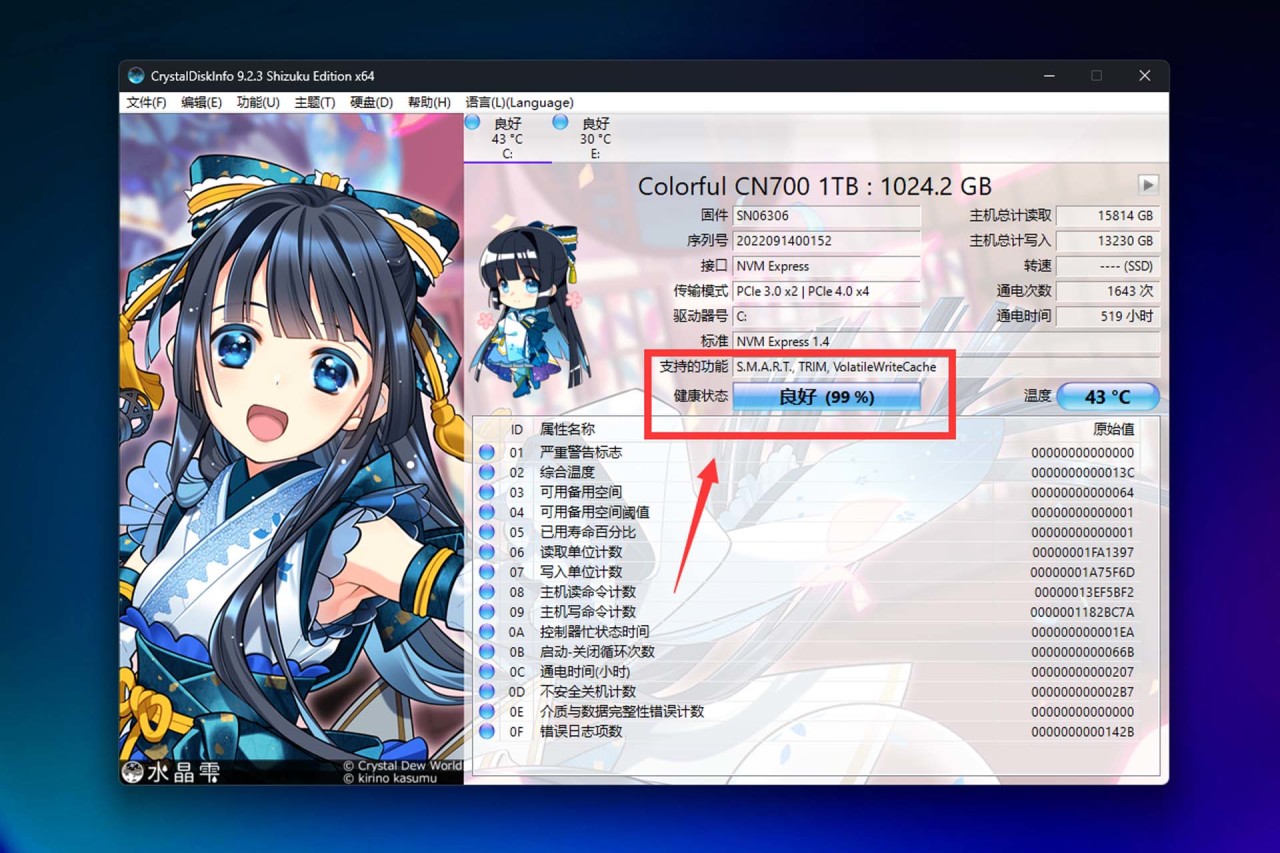This screenshot has width=1280, height=853.
Task: Select the 错误日志项数 attribute name
Action: pos(581,732)
